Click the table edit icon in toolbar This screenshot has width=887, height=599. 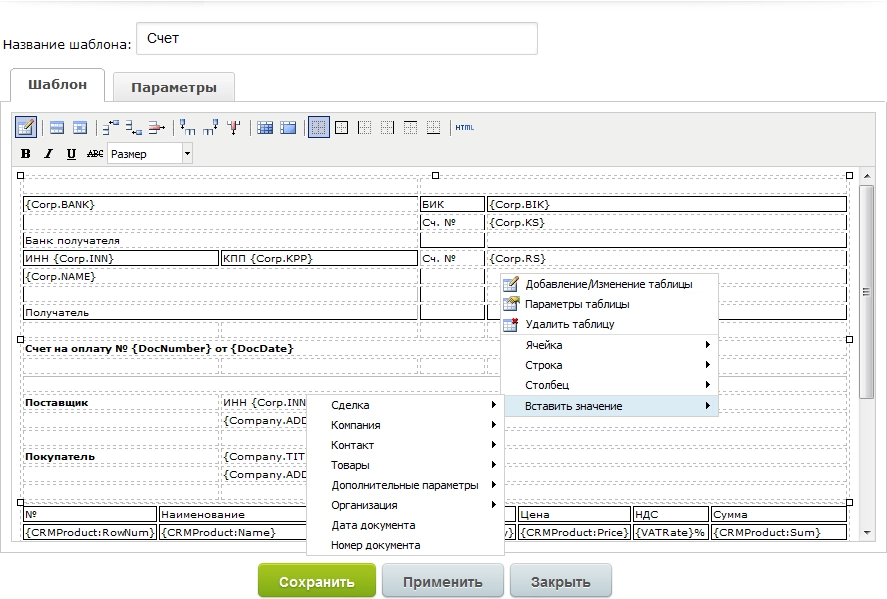pyautogui.click(x=26, y=127)
